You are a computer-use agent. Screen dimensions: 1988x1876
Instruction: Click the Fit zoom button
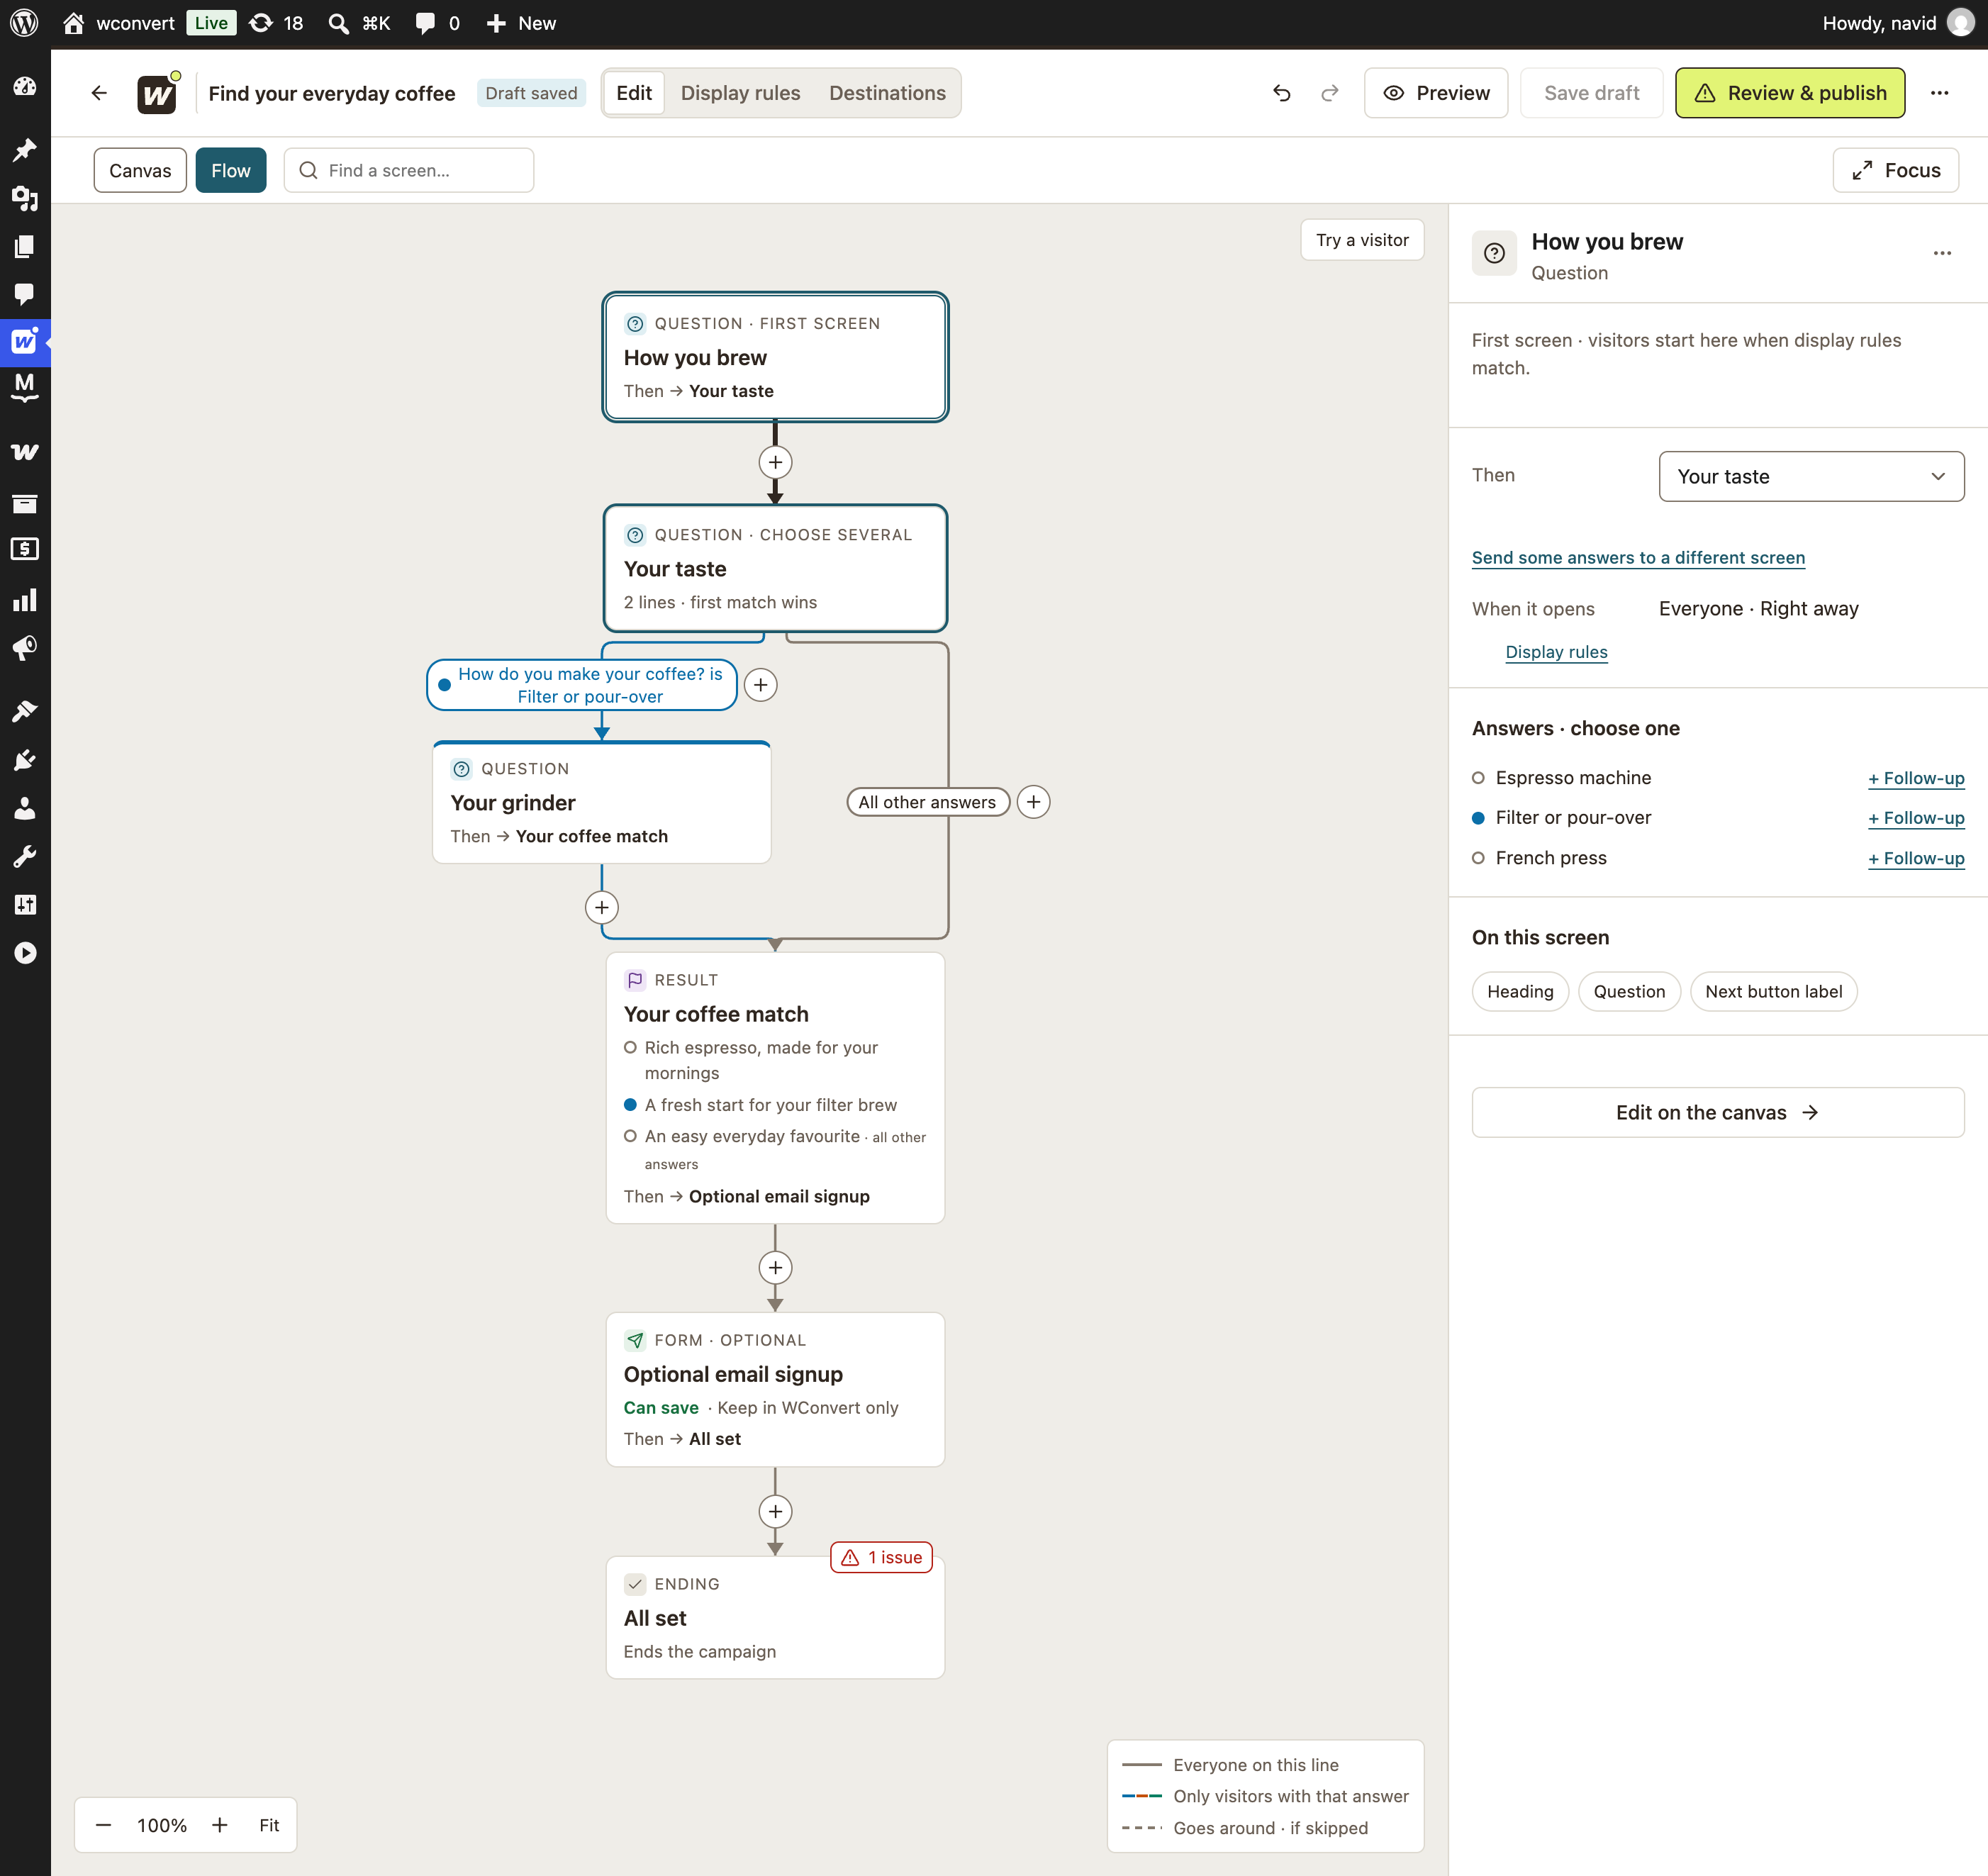(269, 1825)
